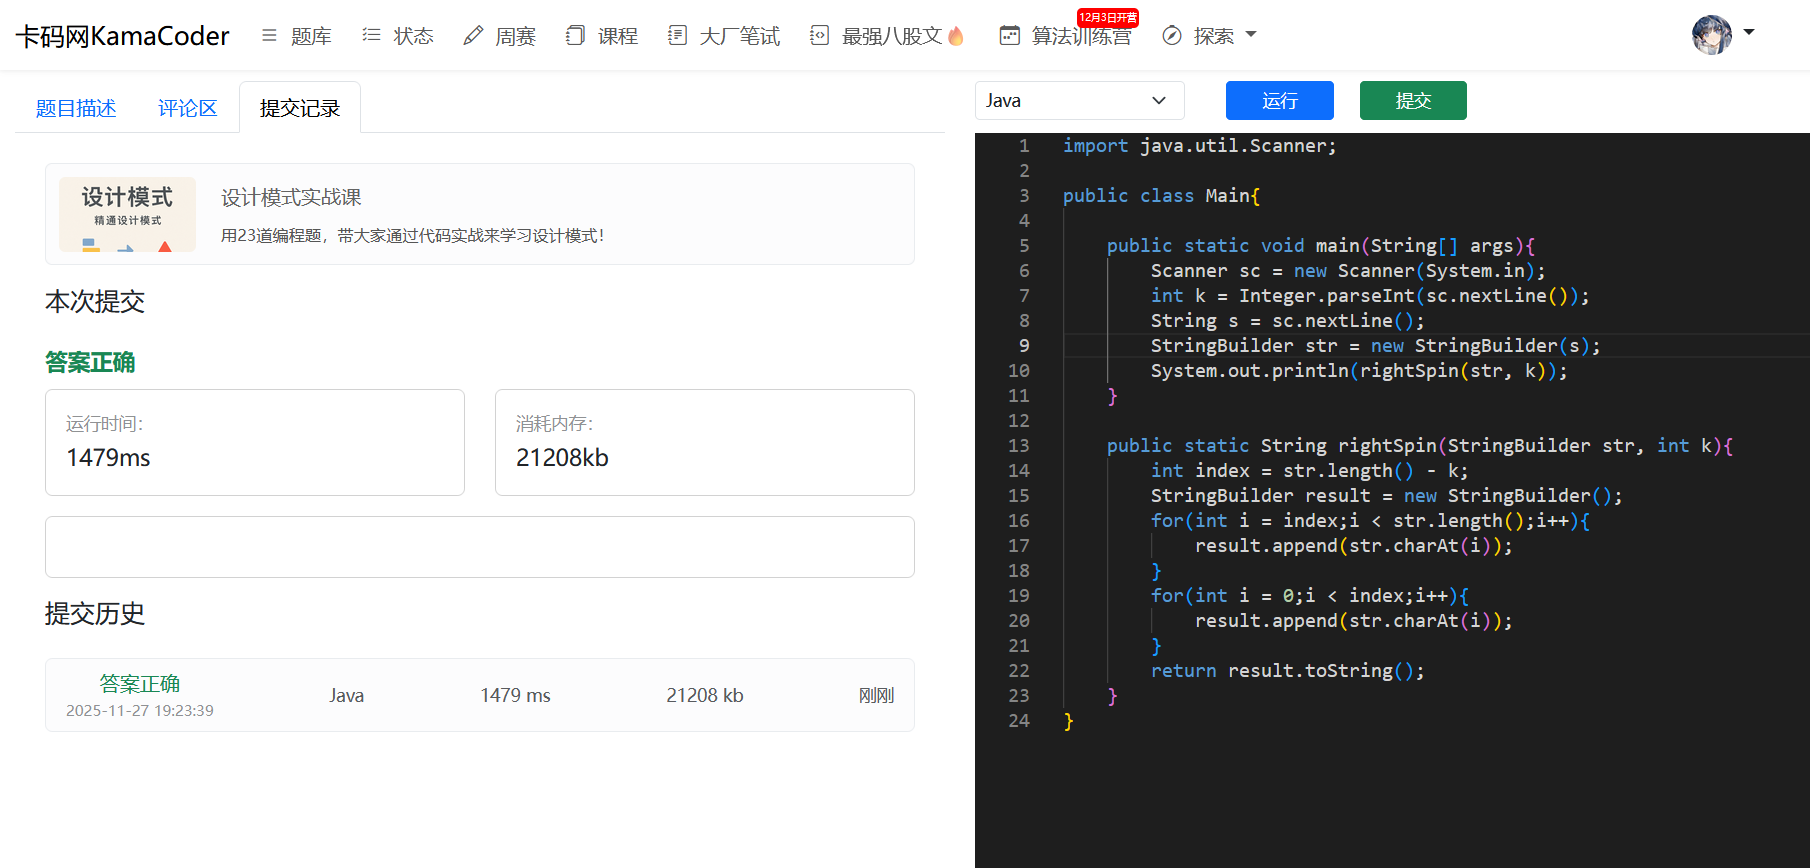Click the 大厂笔试 document icon
Screen dimensions: 1810x868
point(677,35)
